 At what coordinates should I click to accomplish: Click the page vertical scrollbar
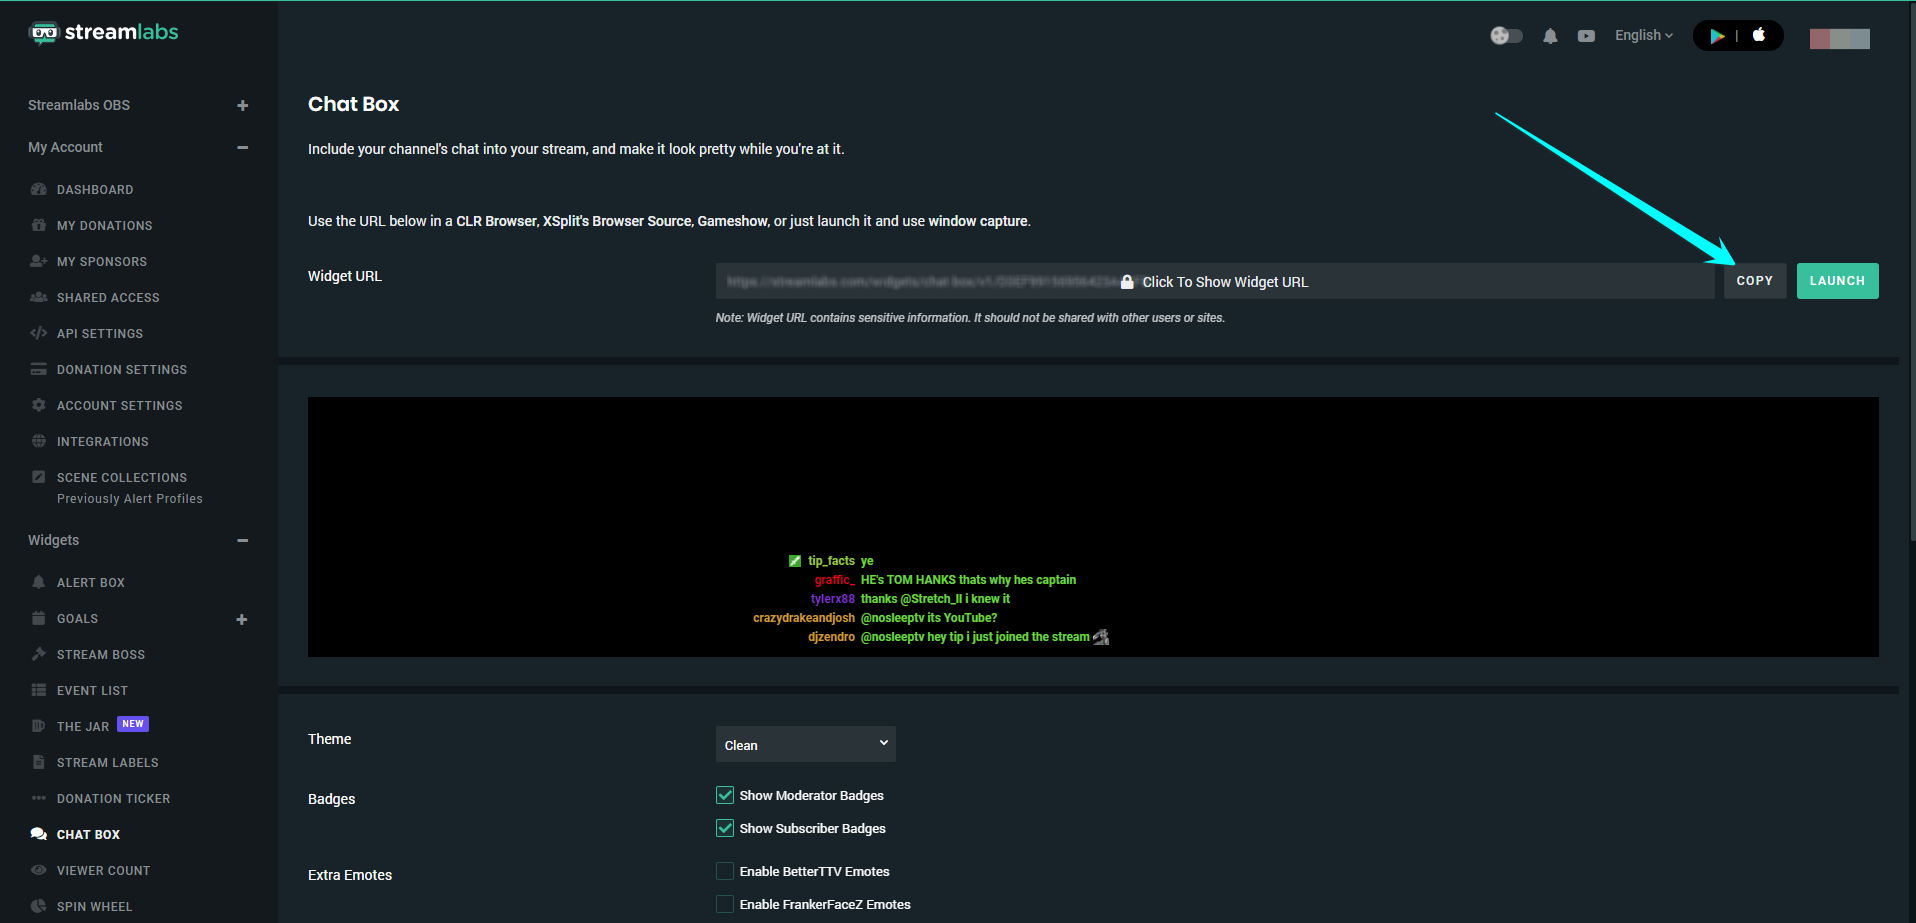[1912, 270]
